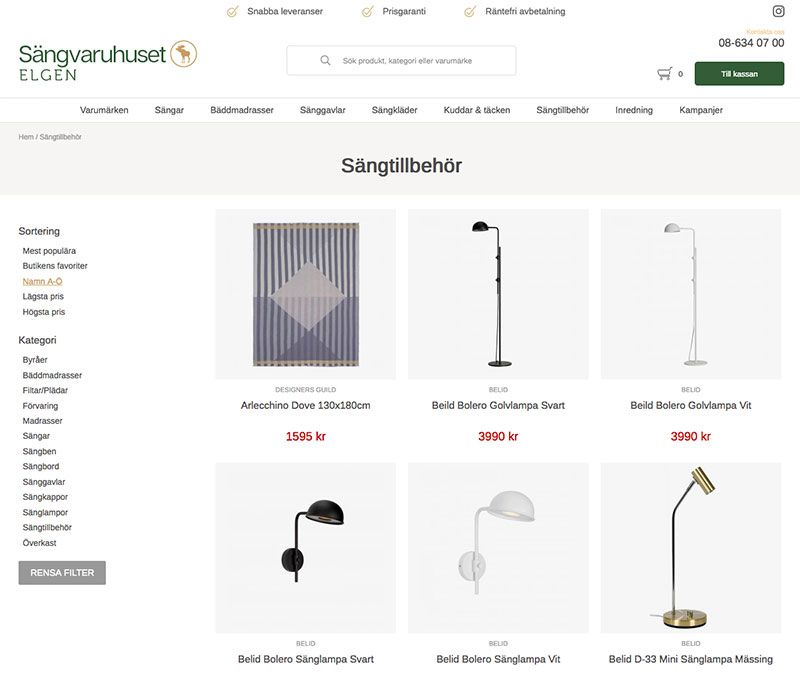
Task: Focus the product search field
Action: pyautogui.click(x=401, y=60)
